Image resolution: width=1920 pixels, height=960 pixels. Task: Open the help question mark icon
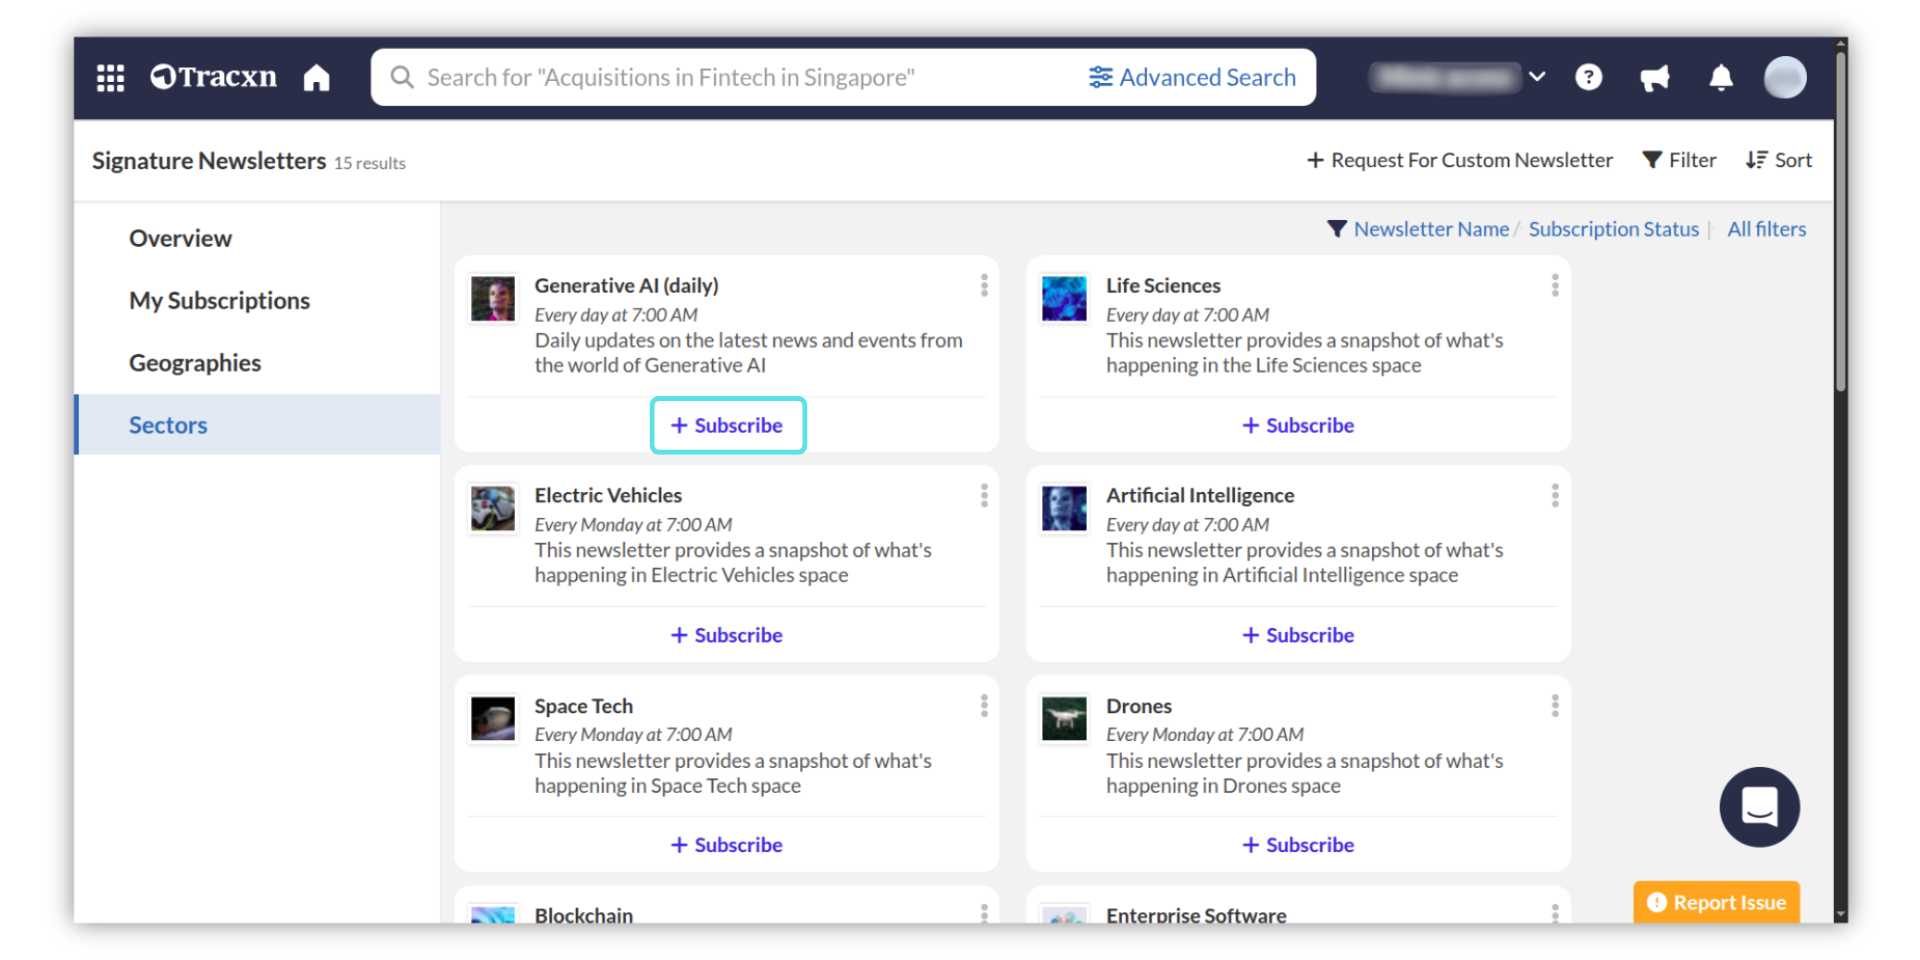[x=1588, y=77]
